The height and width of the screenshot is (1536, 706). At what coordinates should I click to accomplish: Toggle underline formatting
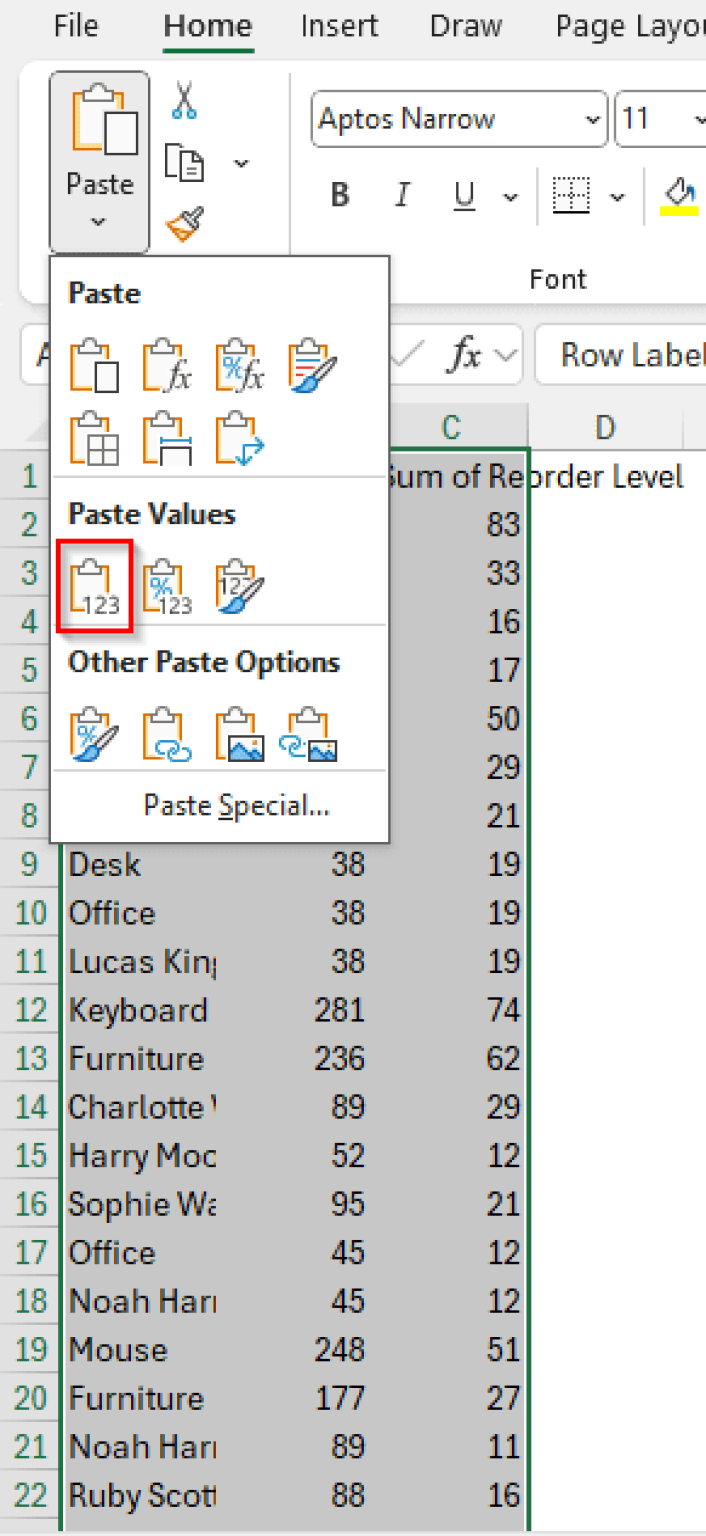pos(463,196)
